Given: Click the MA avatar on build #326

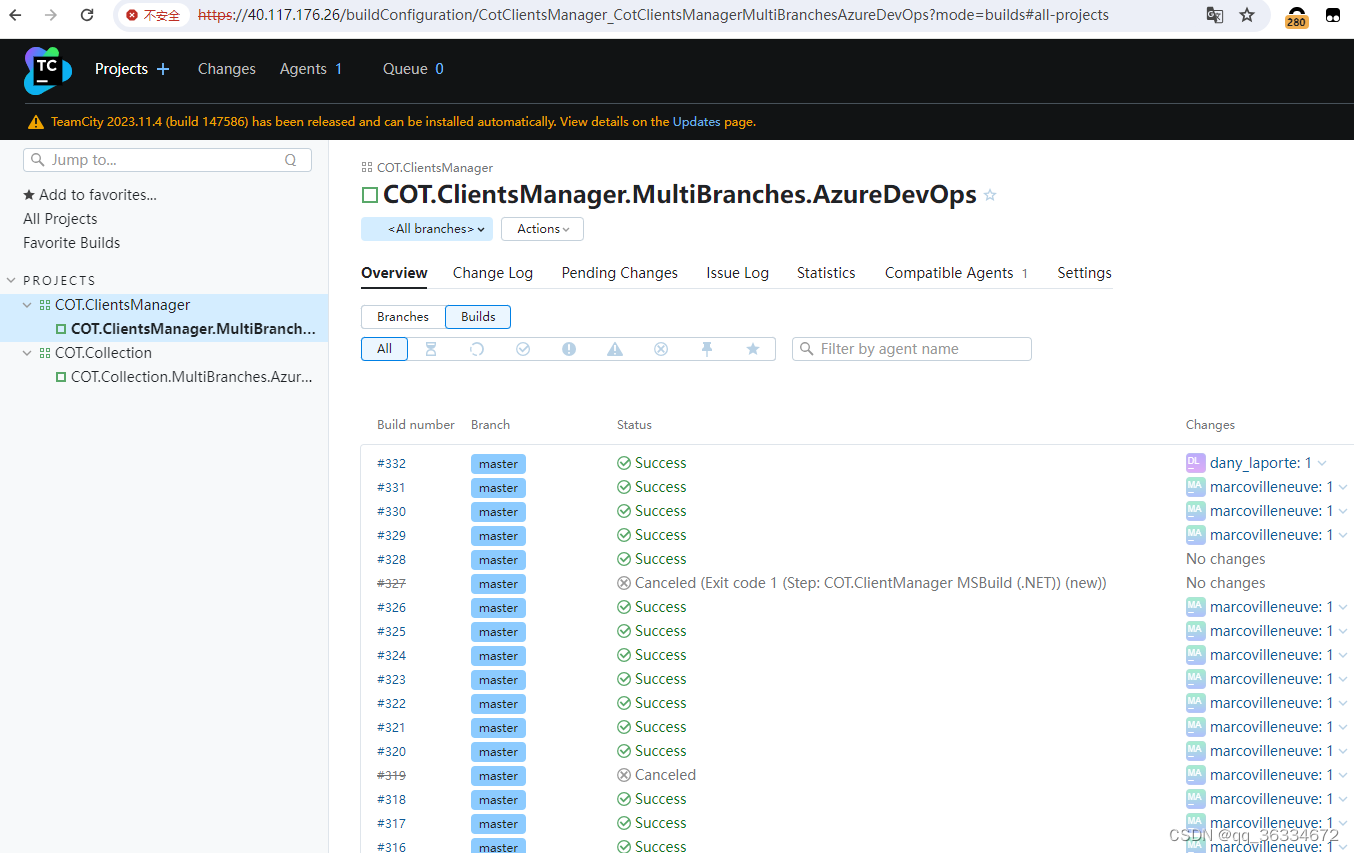Looking at the screenshot, I should [x=1195, y=607].
